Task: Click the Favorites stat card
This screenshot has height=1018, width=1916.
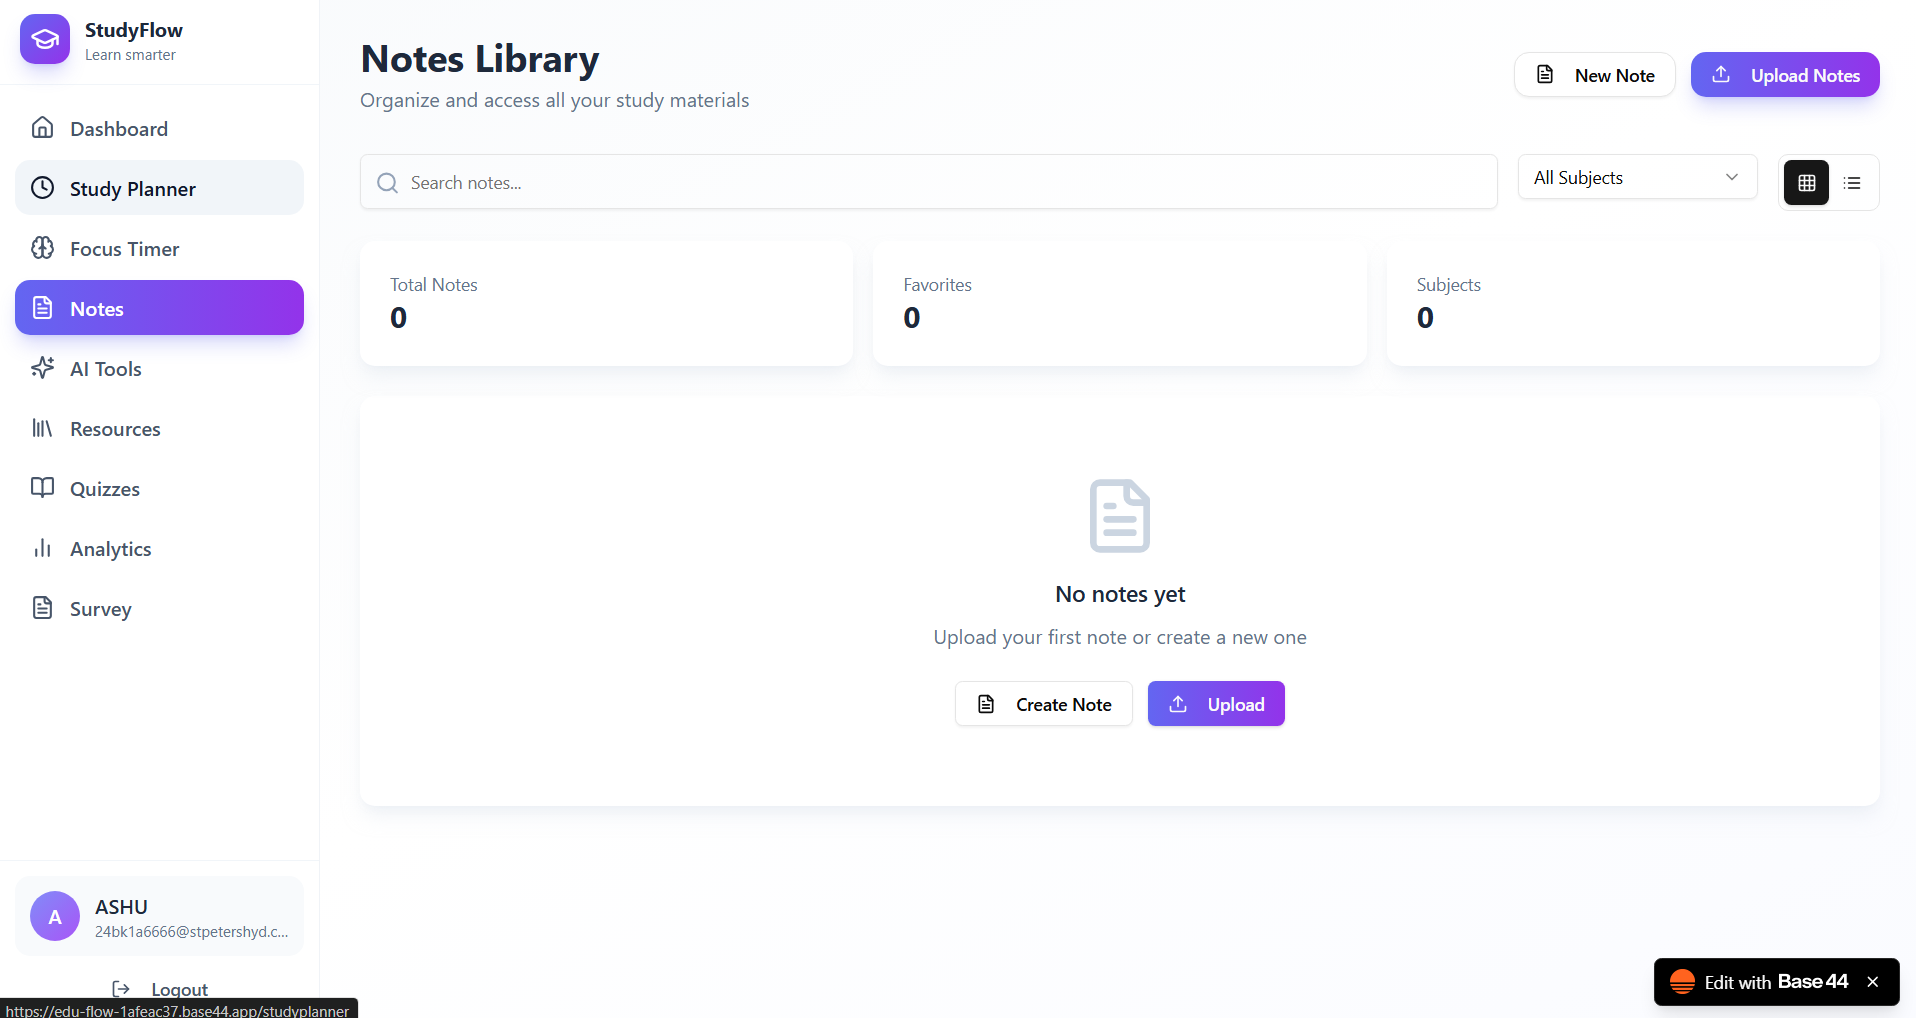Action: [1119, 304]
